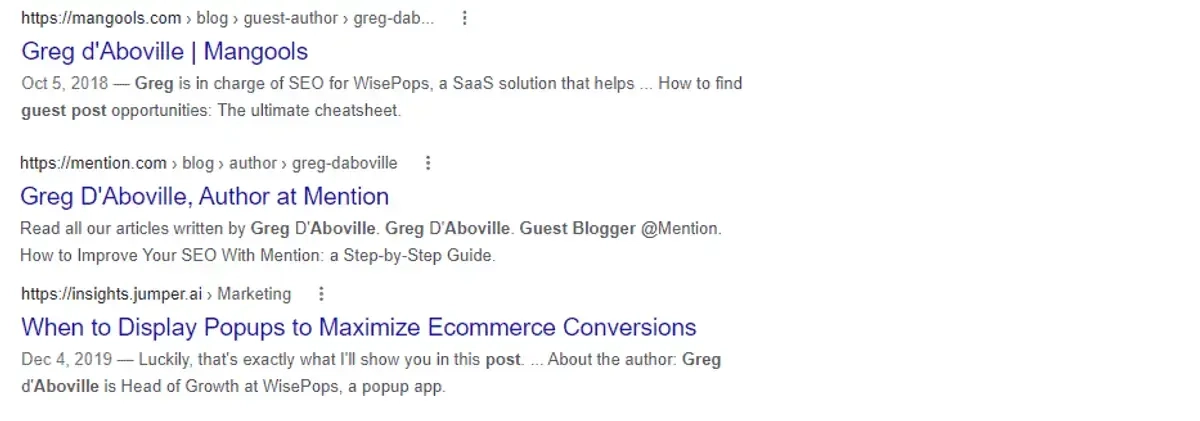Open the three-dot menu beside the mention.com result

[428, 163]
